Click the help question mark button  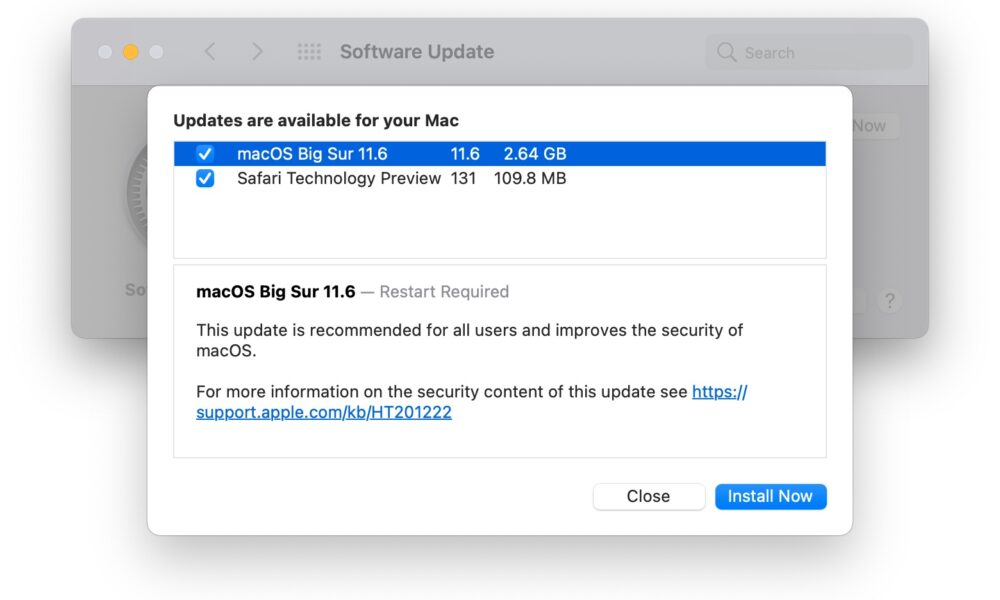[x=890, y=300]
